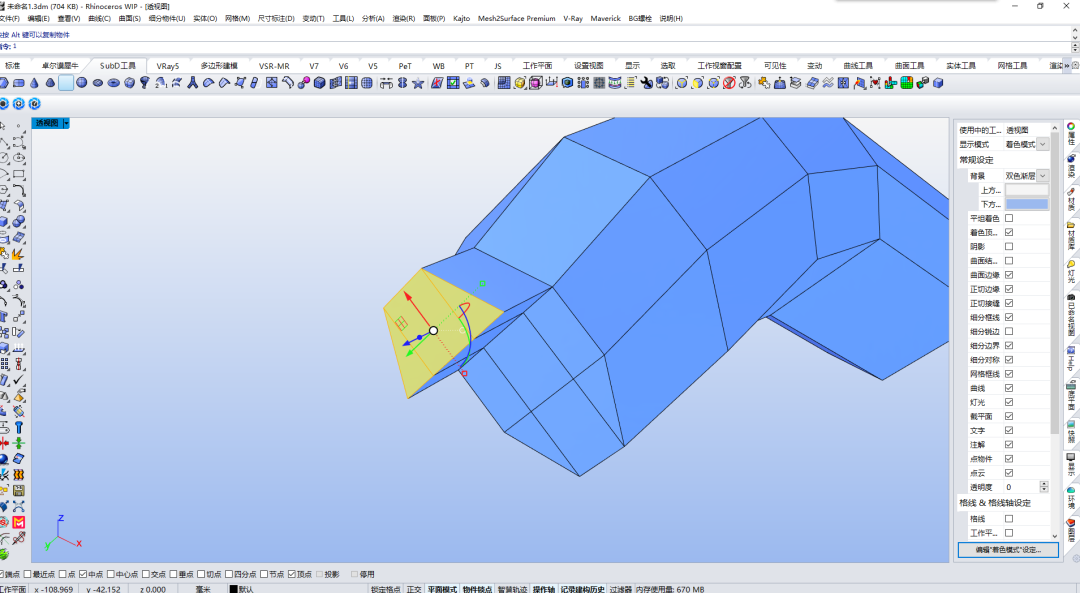This screenshot has width=1080, height=593.
Task: Select the SubD sphere tool icon
Action: coord(82,83)
